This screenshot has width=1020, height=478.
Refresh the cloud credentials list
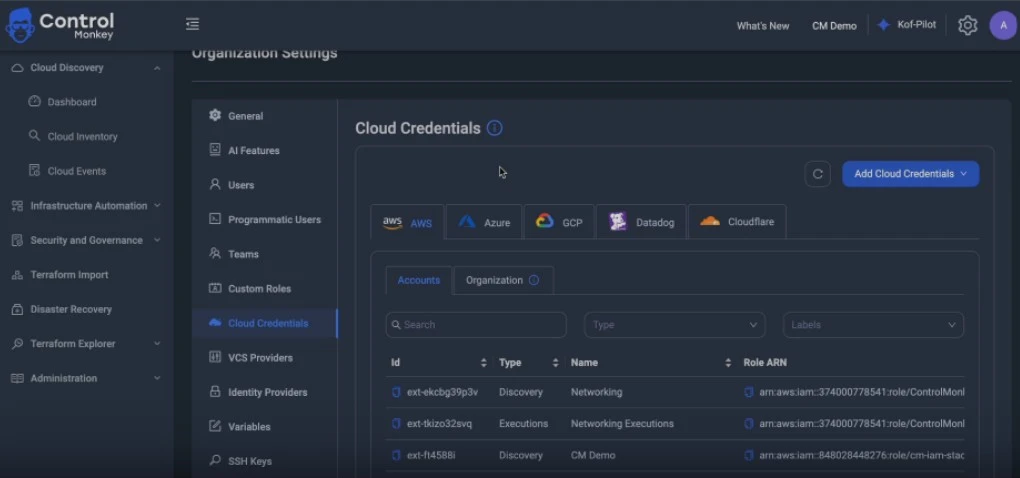pyautogui.click(x=818, y=174)
